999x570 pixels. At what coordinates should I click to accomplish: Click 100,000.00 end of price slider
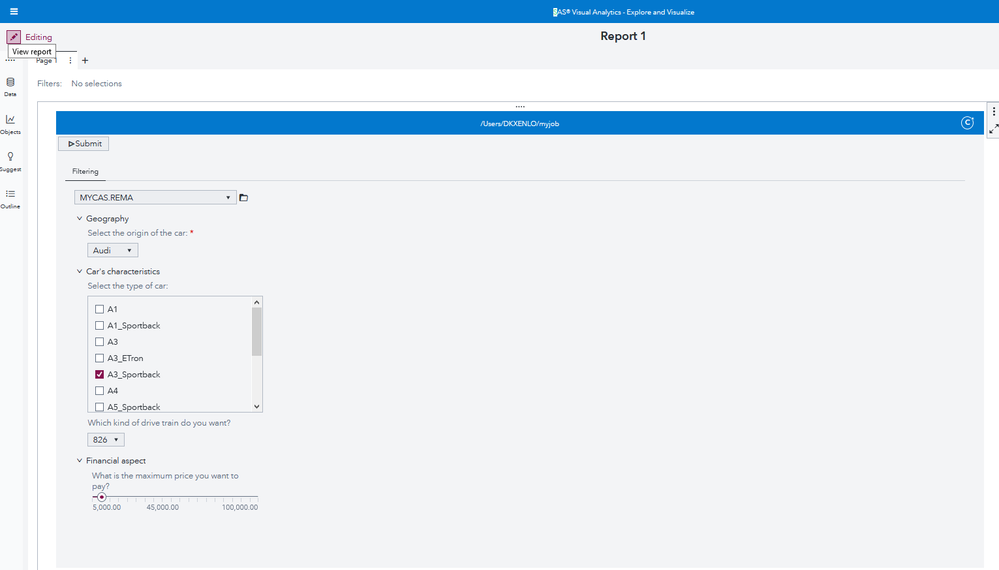[240, 508]
